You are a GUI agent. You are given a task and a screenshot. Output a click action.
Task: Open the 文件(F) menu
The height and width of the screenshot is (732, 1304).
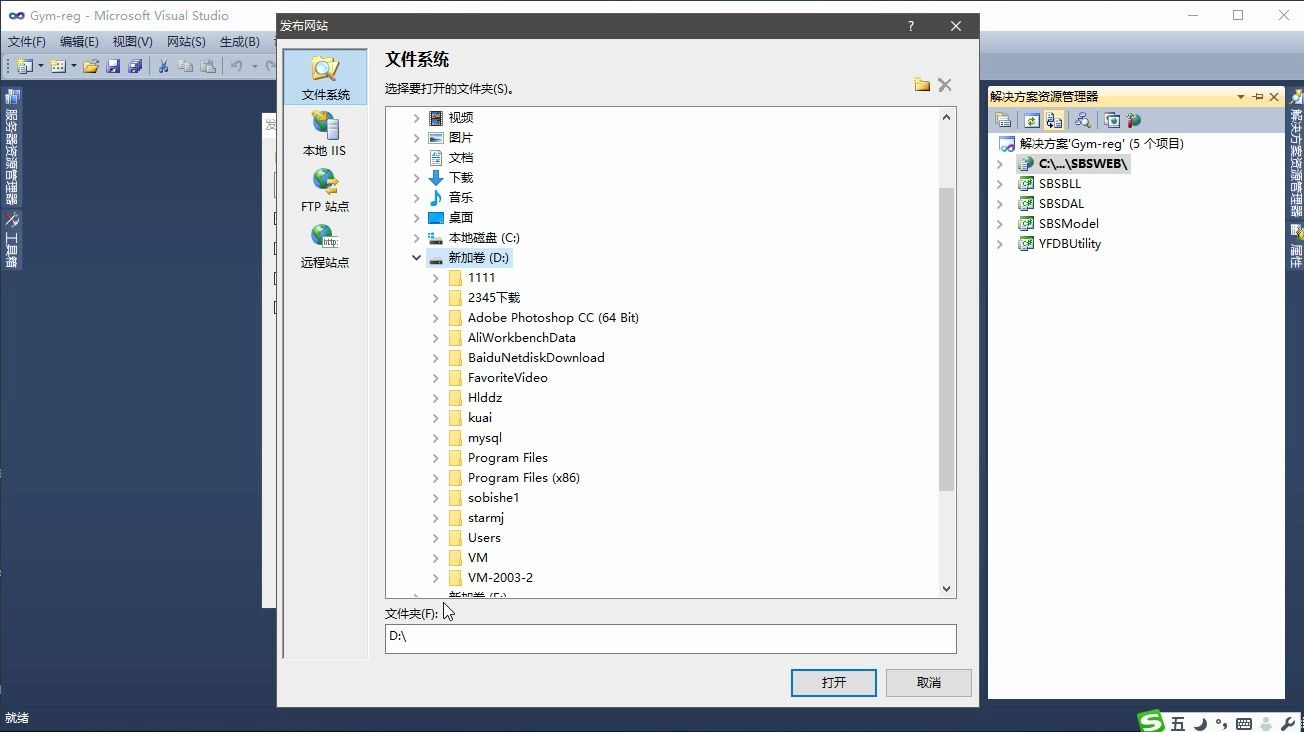coord(27,42)
